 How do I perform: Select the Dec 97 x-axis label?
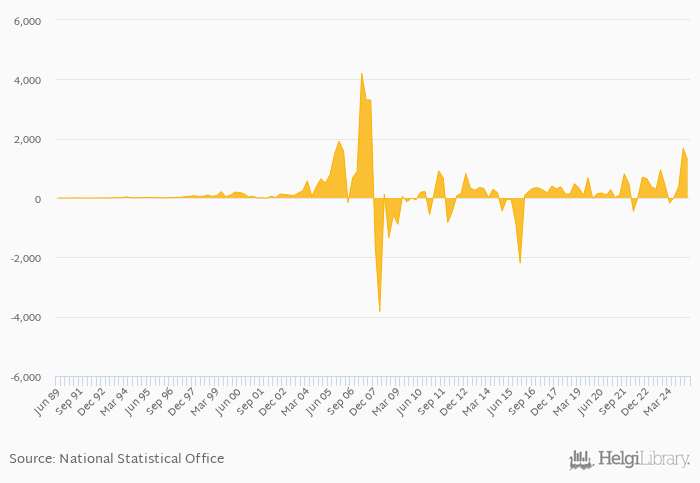coord(181,402)
